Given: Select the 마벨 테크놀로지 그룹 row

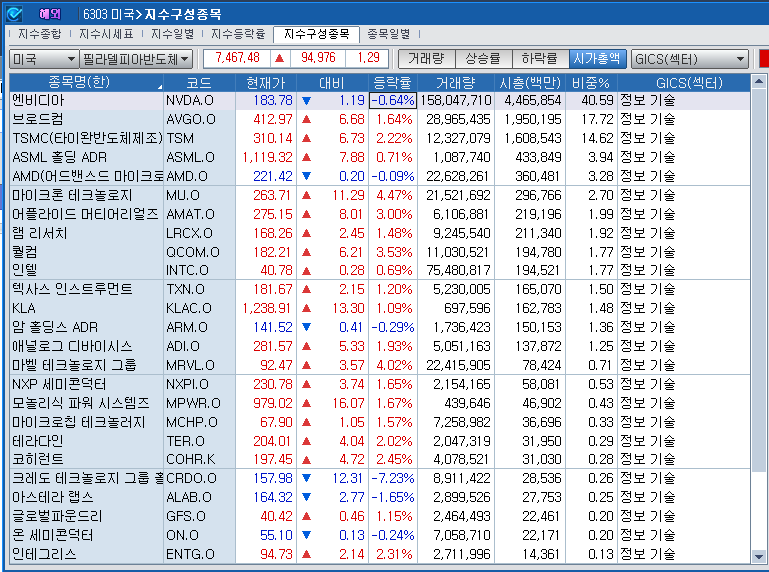Looking at the screenshot, I should pos(380,365).
